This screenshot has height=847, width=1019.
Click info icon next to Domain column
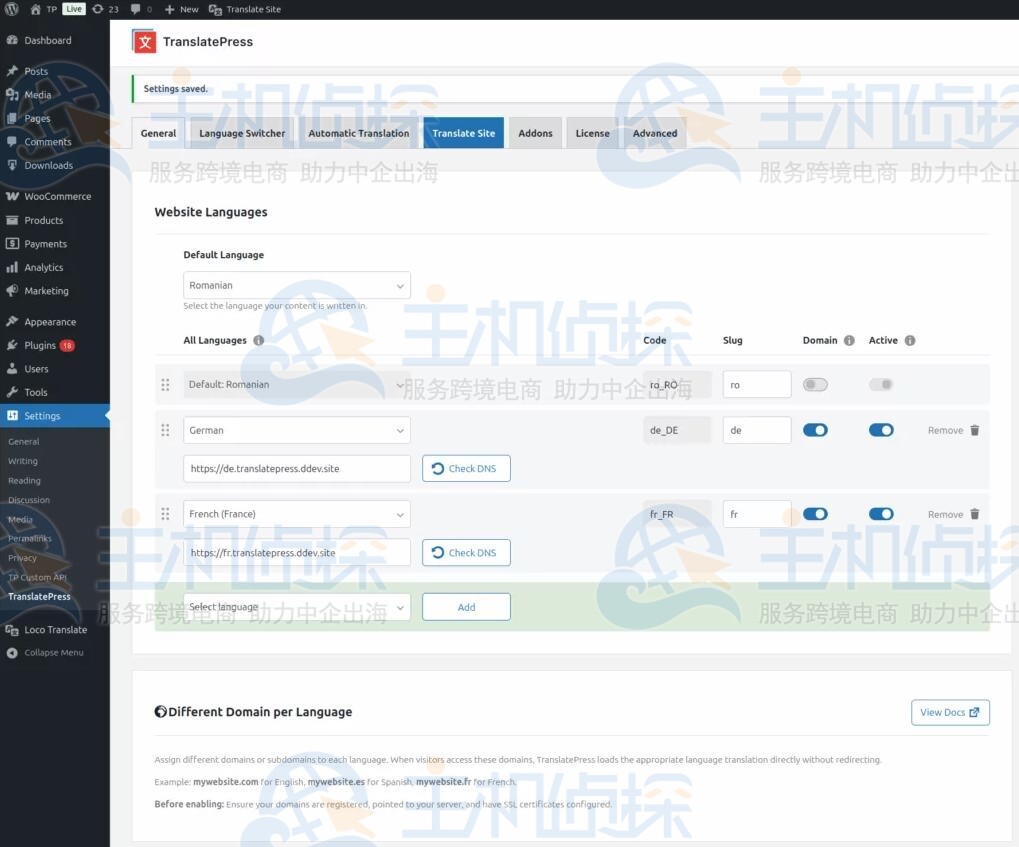(849, 341)
